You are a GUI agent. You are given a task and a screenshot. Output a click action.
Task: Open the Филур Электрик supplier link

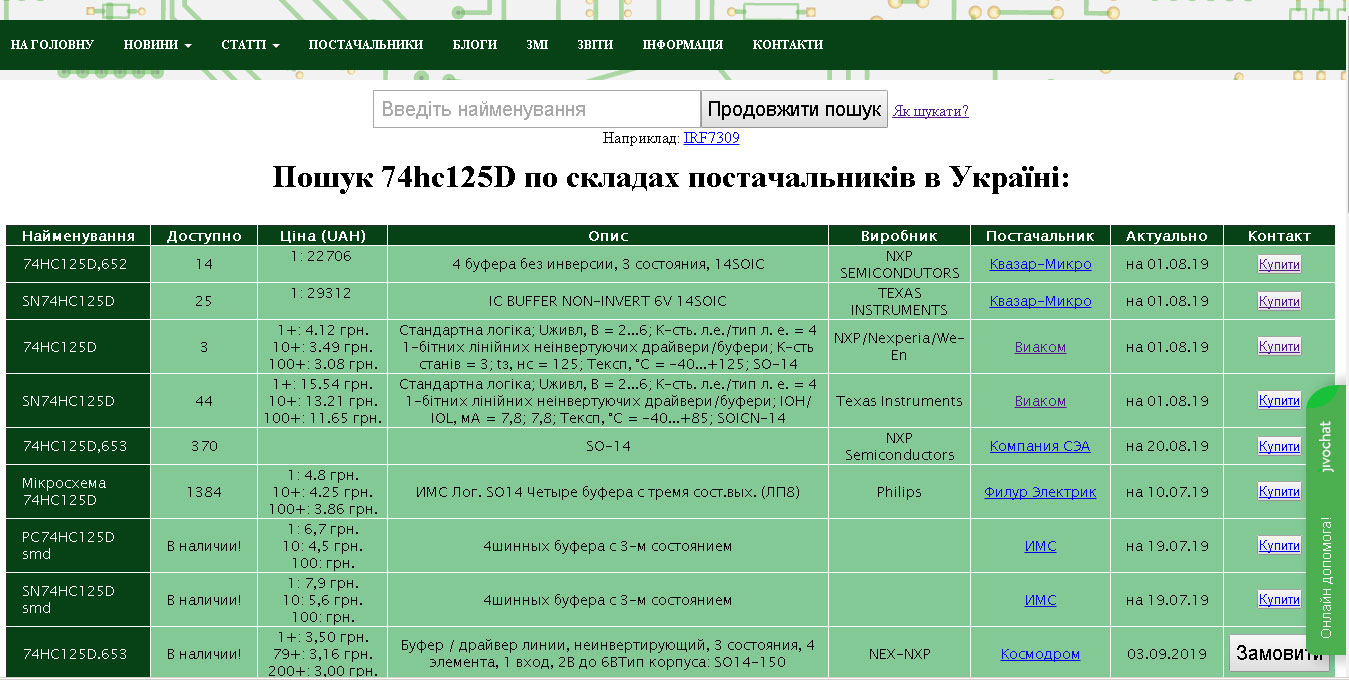[x=1040, y=491]
